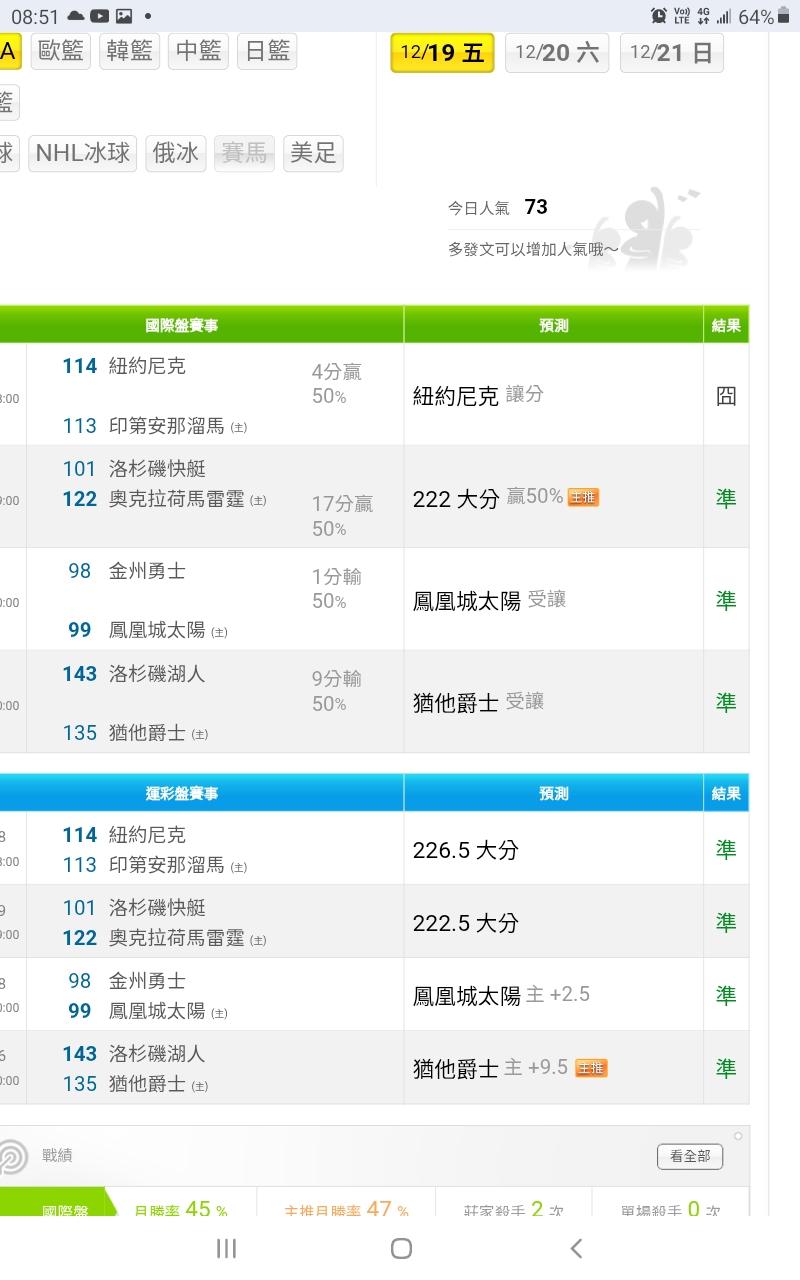This screenshot has width=800, height=1280.
Task: Tap the cloud notification icon in status bar
Action: click(x=76, y=16)
